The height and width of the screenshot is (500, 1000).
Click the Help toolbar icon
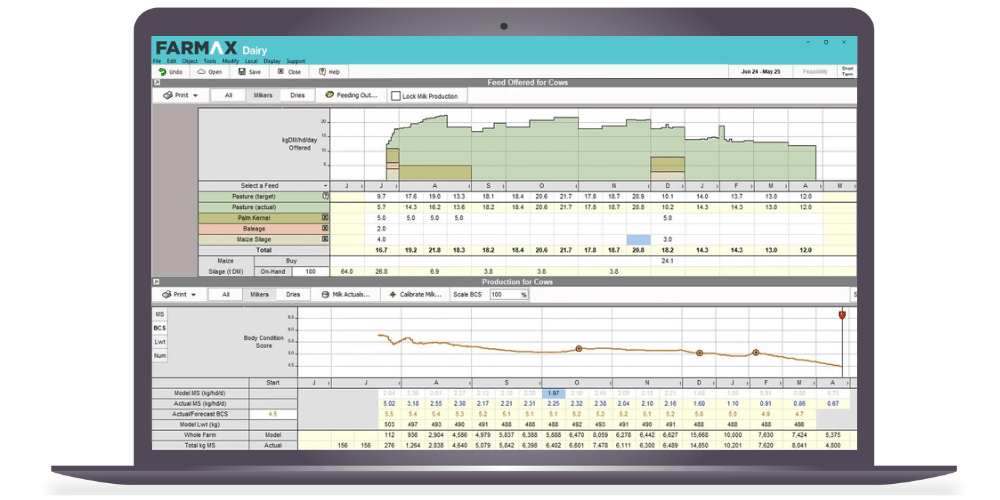point(322,72)
